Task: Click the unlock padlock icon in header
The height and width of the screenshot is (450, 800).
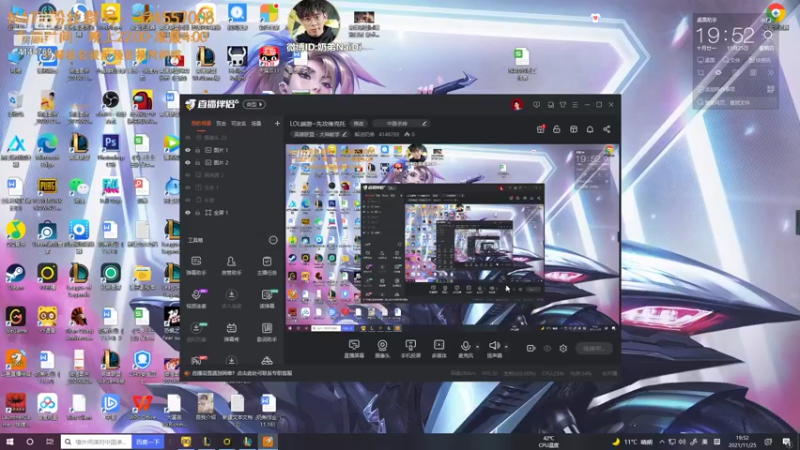Action: click(557, 130)
